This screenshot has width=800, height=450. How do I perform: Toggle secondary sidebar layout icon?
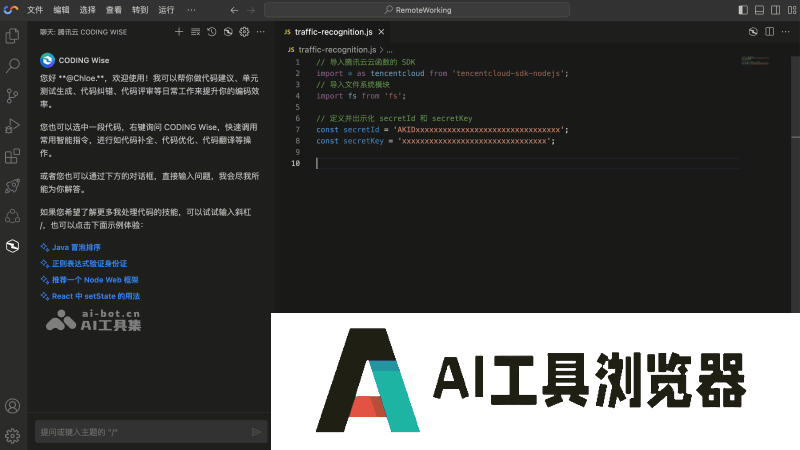776,10
